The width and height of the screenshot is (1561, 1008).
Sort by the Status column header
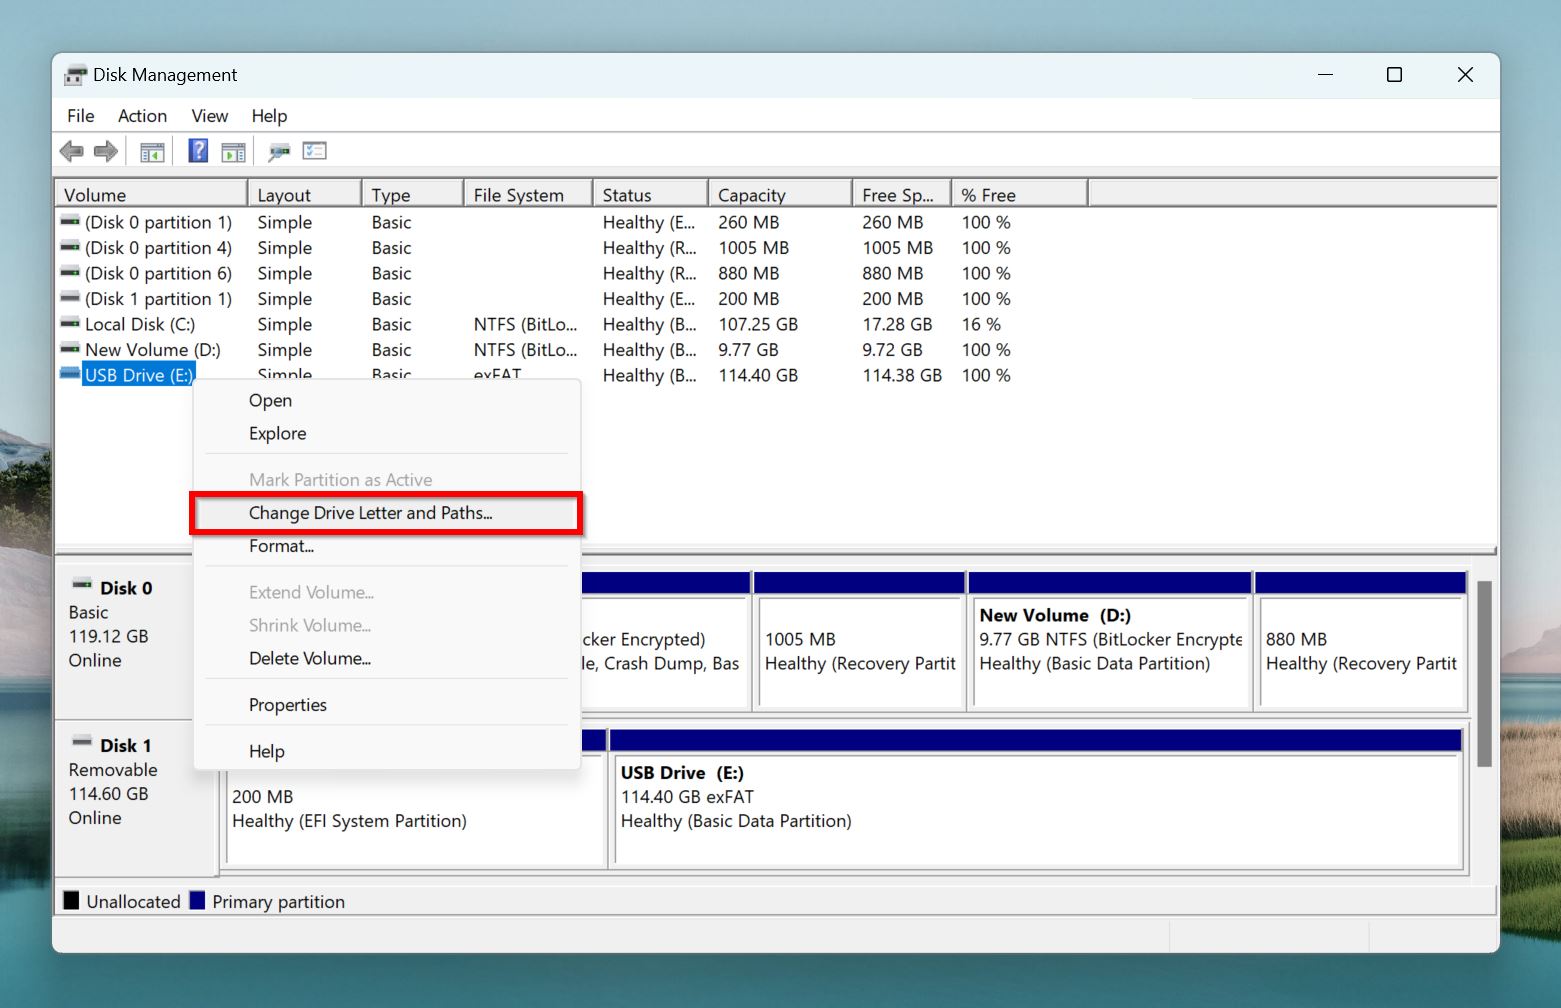tap(650, 194)
